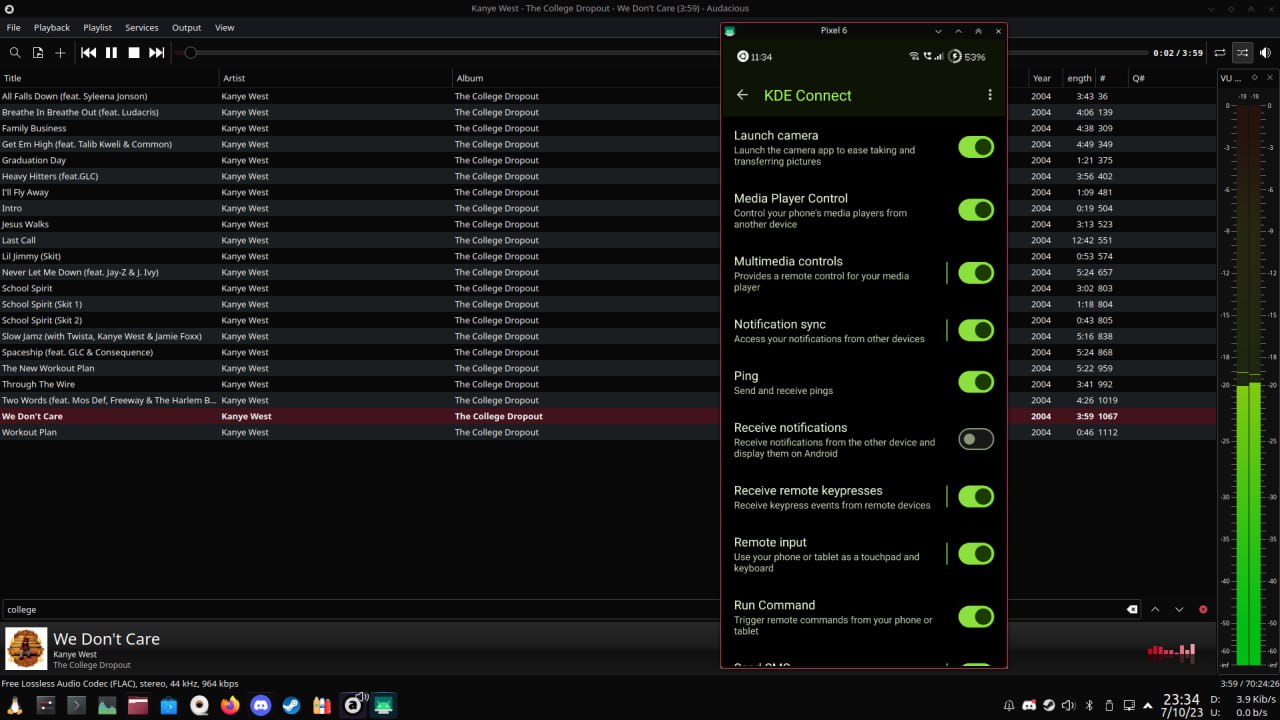The height and width of the screenshot is (720, 1280).
Task: Open the software store bag icon
Action: pyautogui.click(x=168, y=705)
